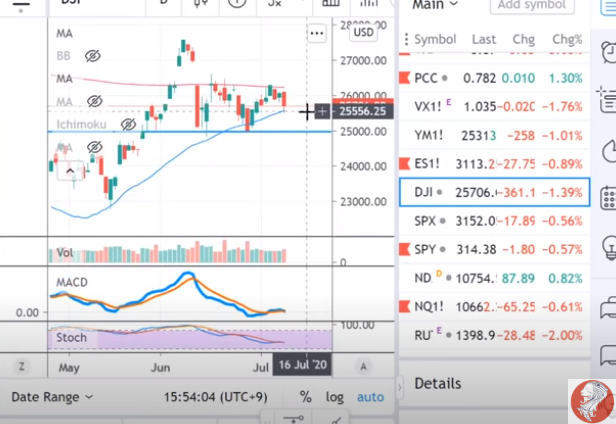Show the hidden Ichimoku indicator via eye icon

click(128, 125)
